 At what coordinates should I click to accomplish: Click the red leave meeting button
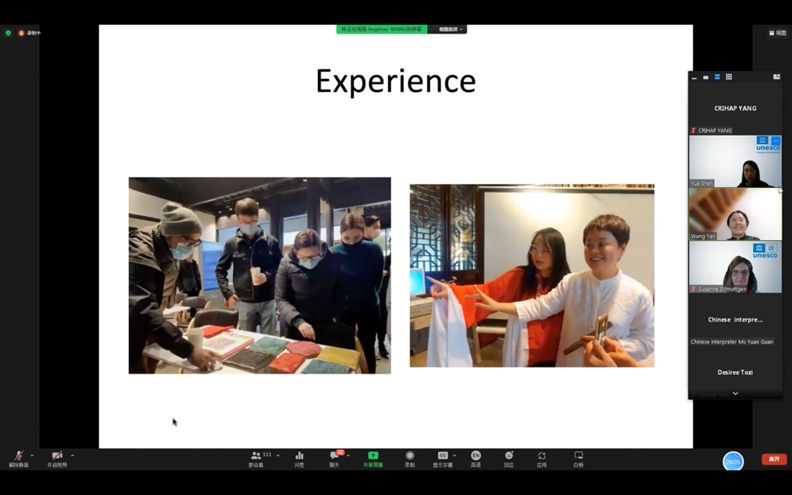coord(774,459)
